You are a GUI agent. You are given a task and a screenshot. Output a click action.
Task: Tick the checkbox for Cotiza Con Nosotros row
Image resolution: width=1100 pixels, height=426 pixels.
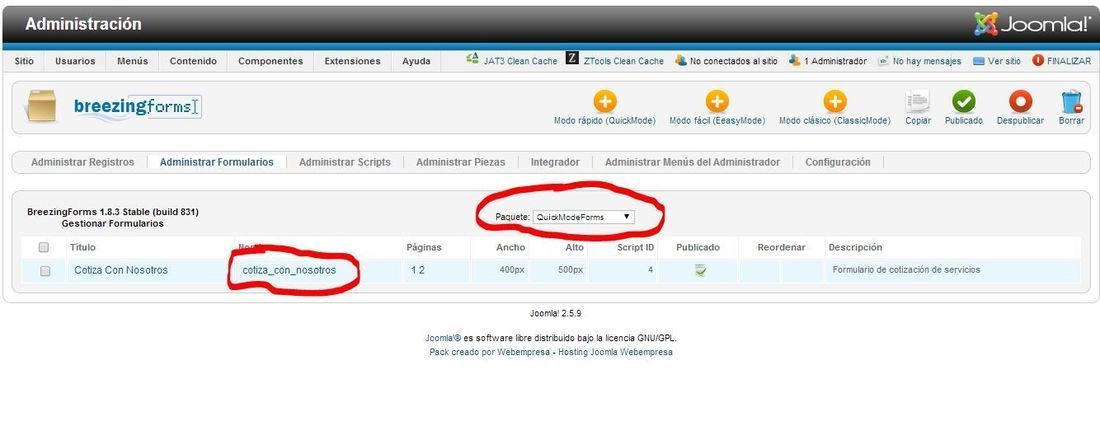click(45, 271)
